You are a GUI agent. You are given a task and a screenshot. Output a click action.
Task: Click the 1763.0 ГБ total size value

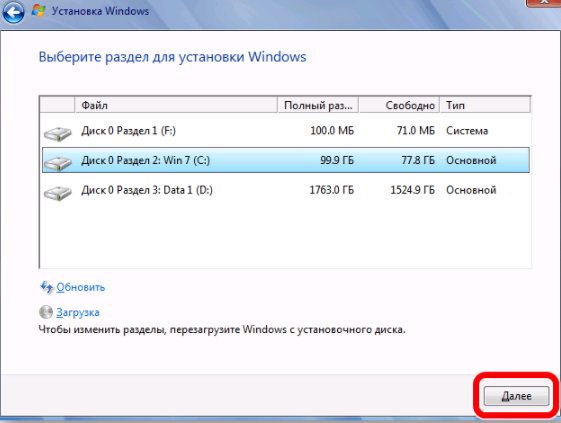tap(331, 190)
